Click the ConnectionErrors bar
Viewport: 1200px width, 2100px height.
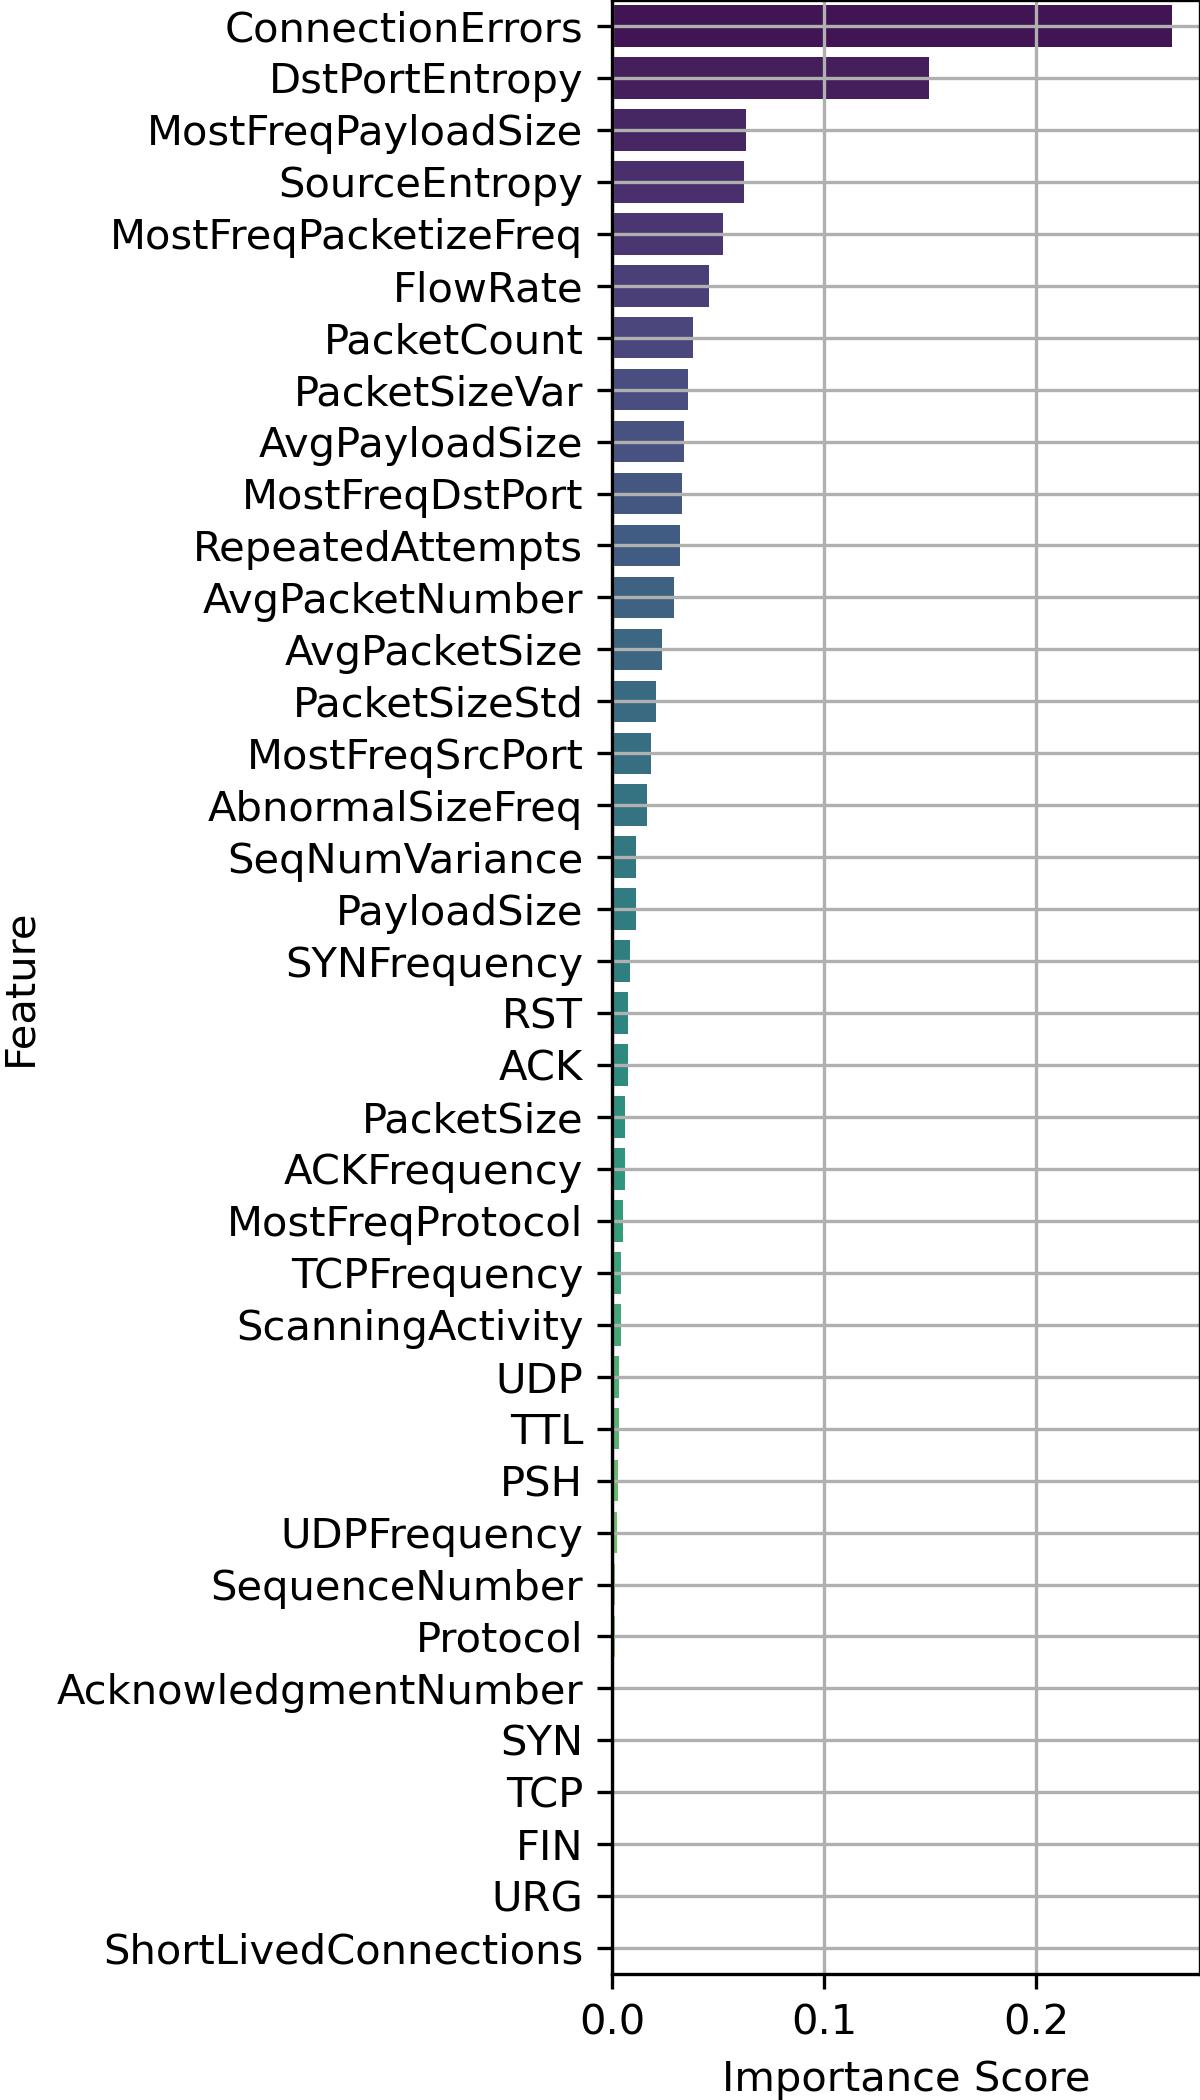tap(891, 27)
